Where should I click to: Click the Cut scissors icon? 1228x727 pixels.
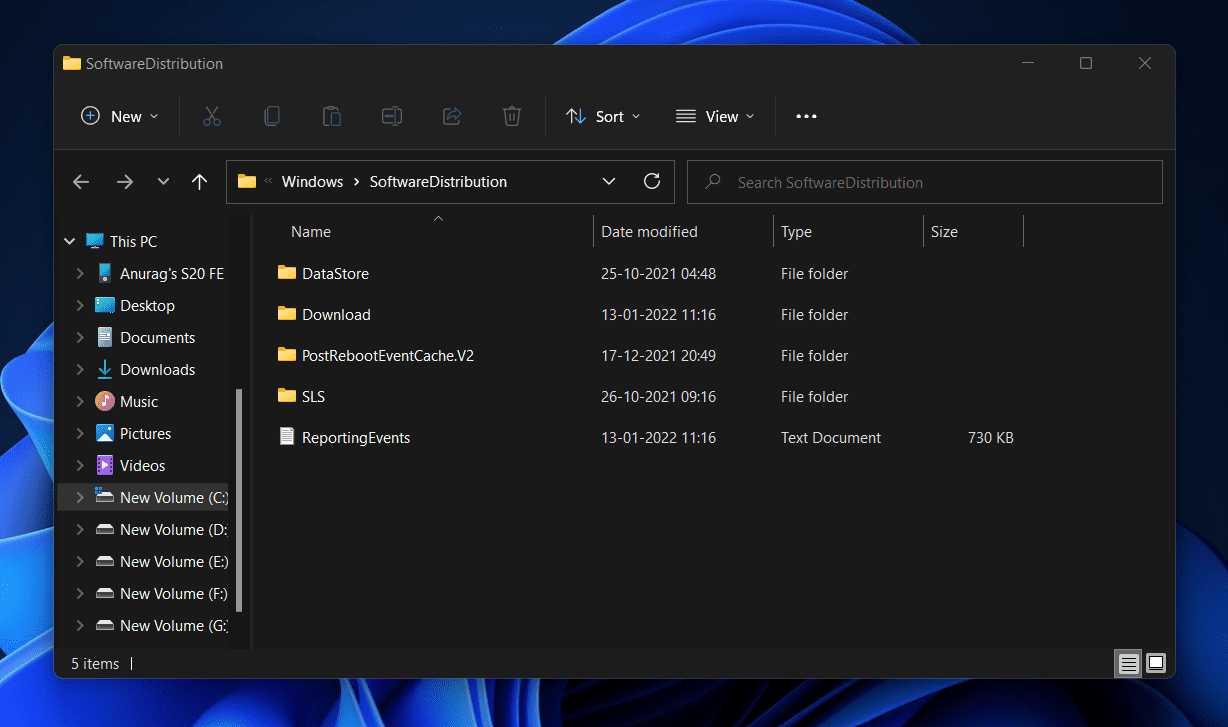(211, 116)
